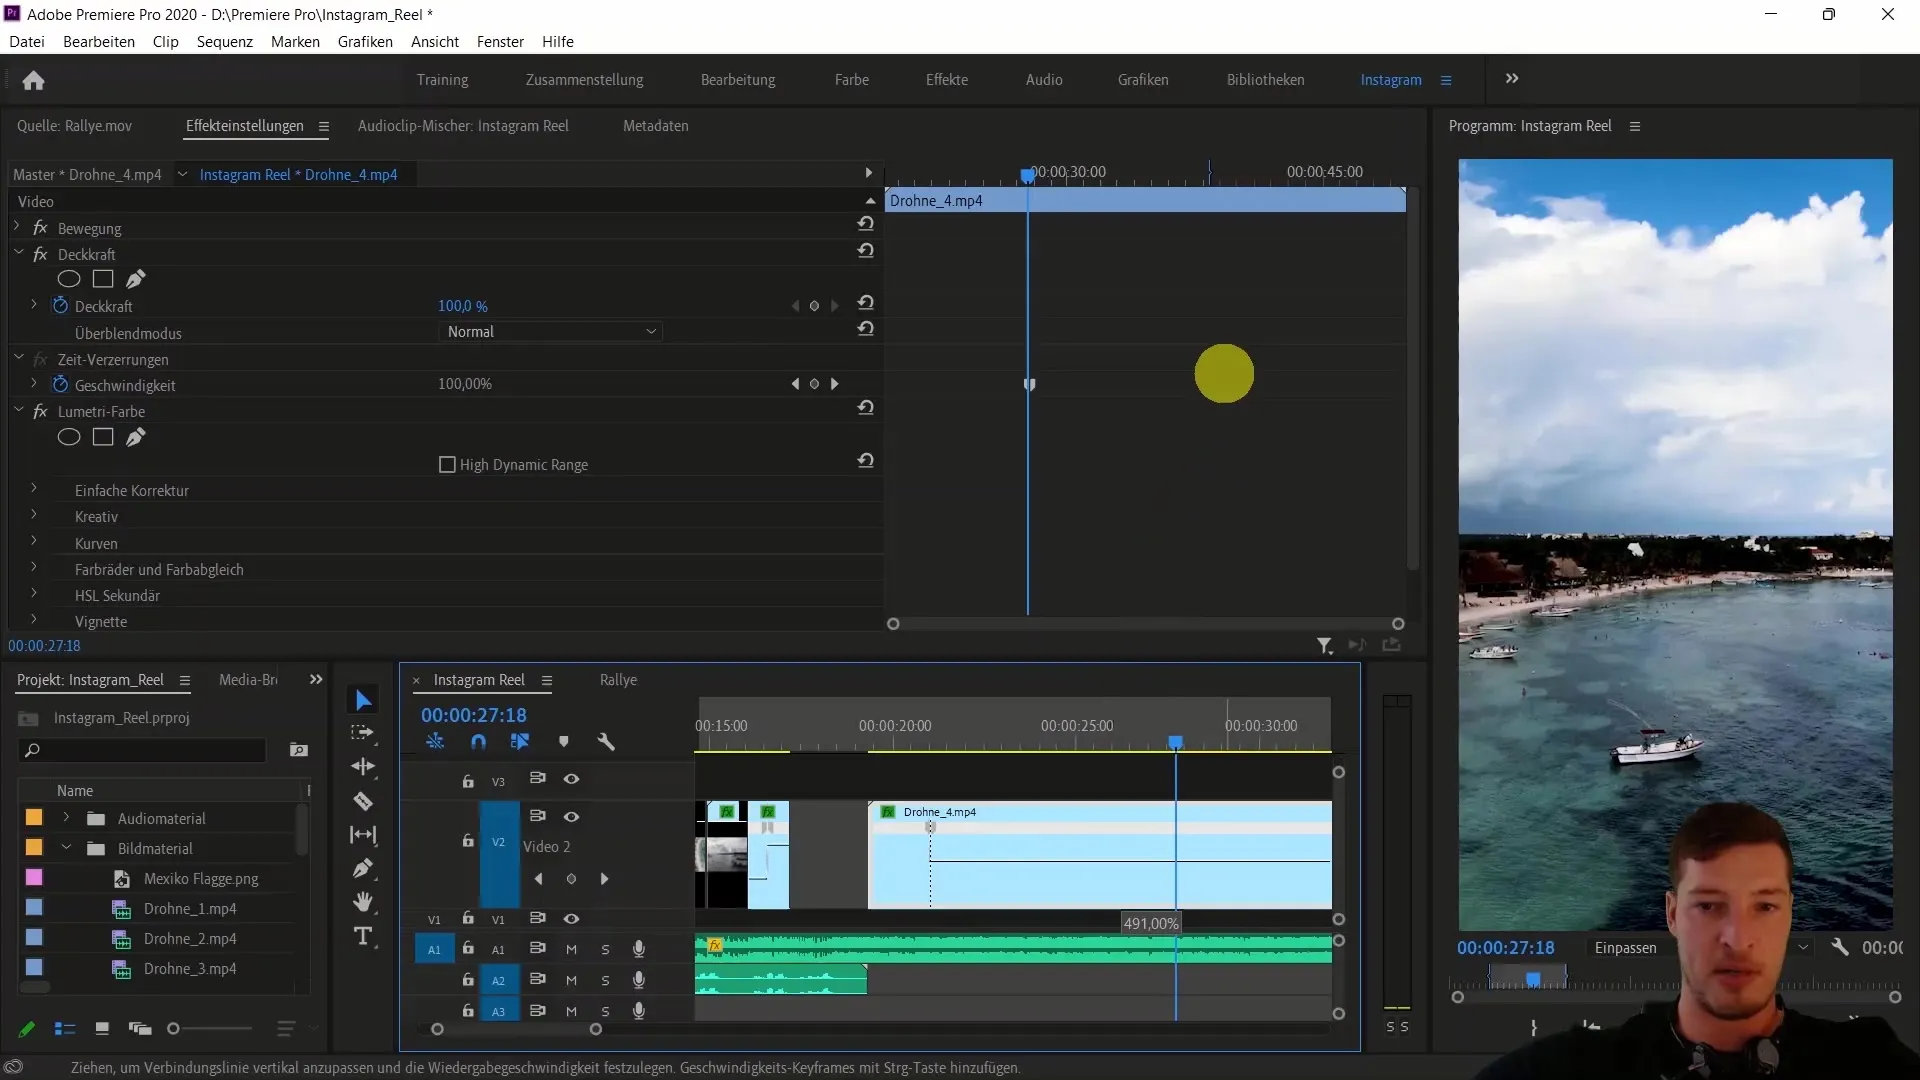1920x1080 pixels.
Task: Draw free pen mask under Lumetri-Farbe
Action: point(136,437)
